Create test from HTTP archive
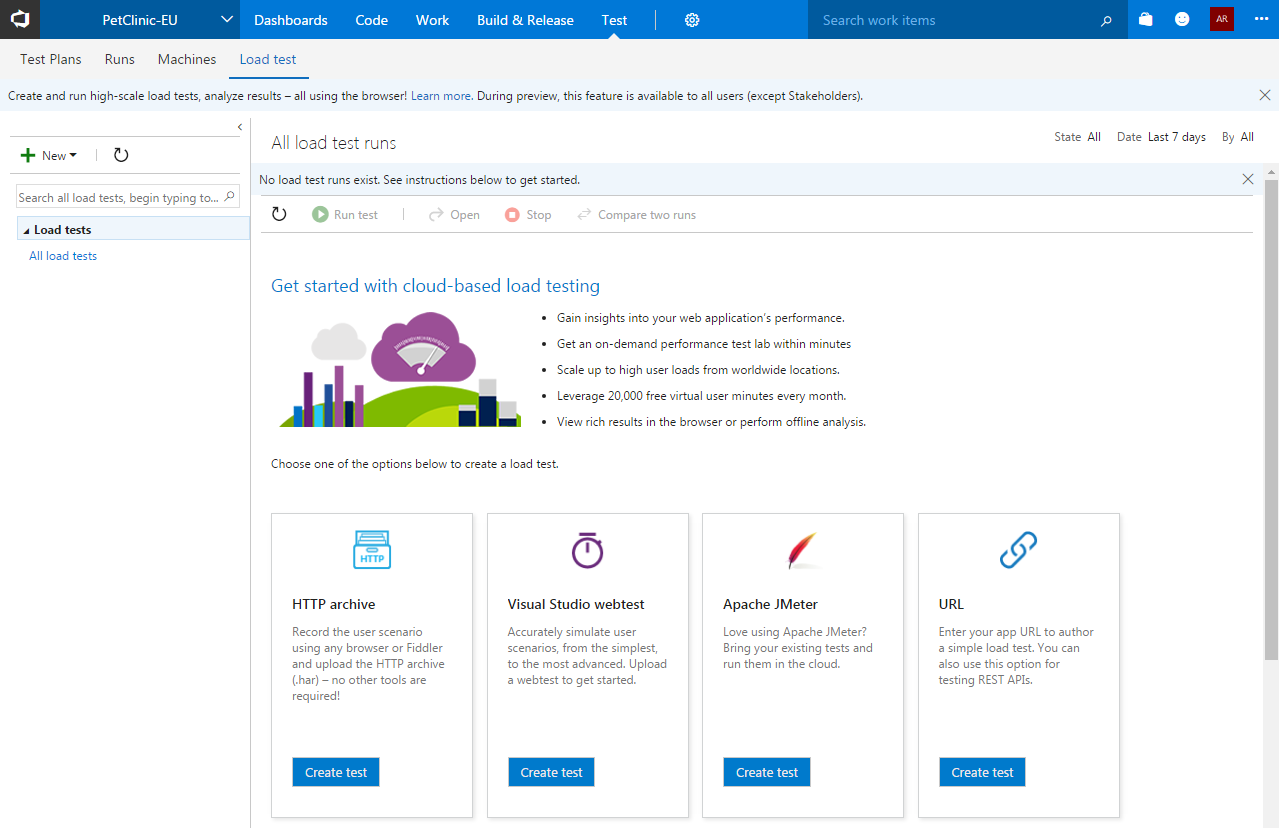Image resolution: width=1279 pixels, height=828 pixels. pyautogui.click(x=336, y=772)
